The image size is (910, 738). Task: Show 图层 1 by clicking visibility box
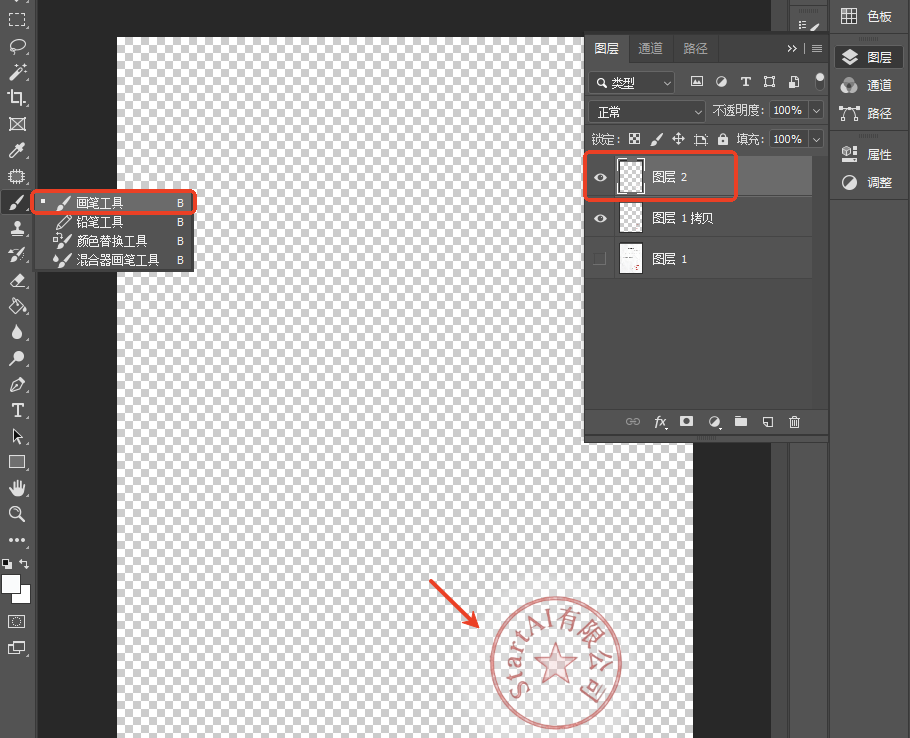pos(600,259)
